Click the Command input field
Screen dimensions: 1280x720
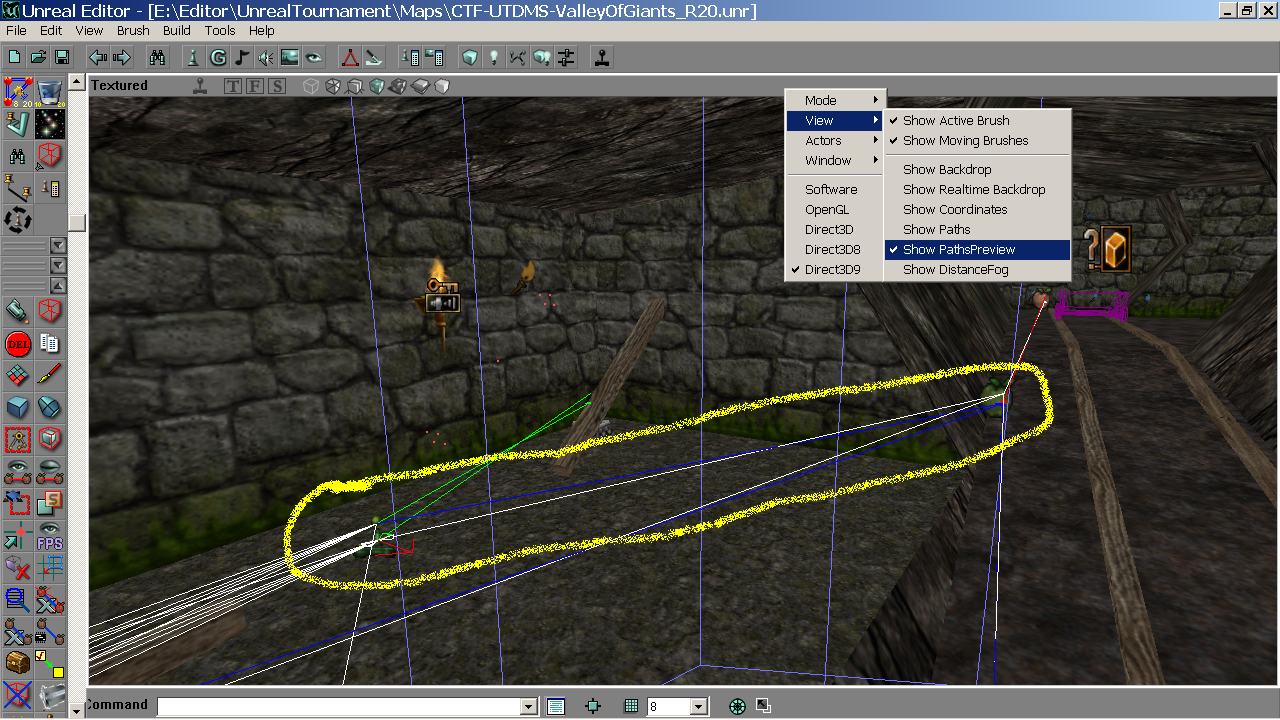[340, 707]
